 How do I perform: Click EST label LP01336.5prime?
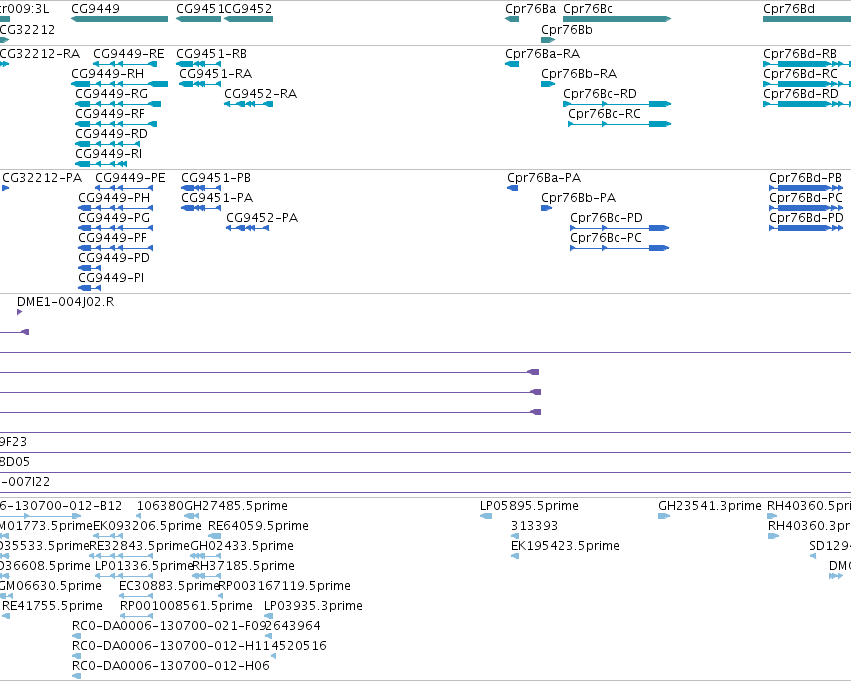click(144, 566)
